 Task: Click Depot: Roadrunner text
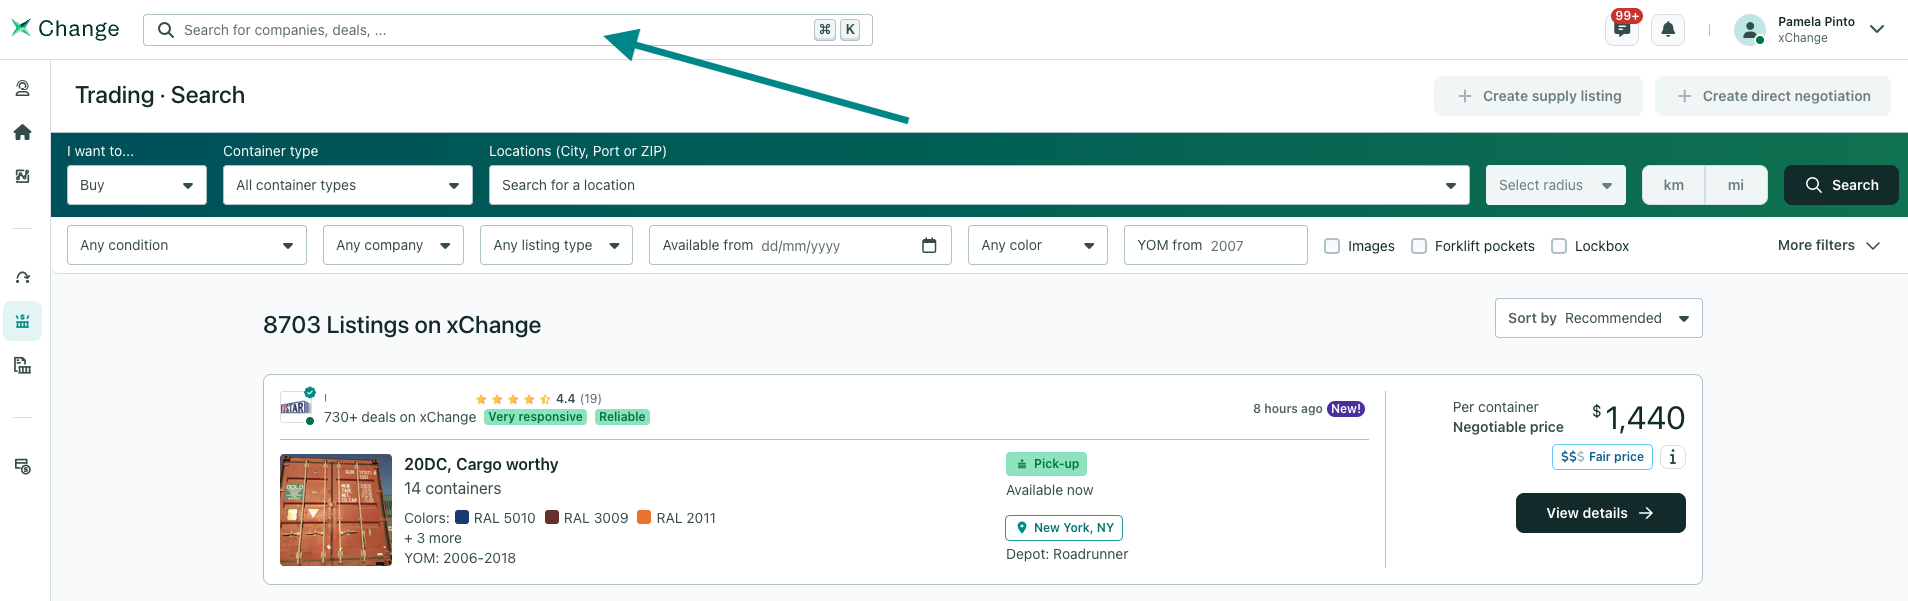[1067, 554]
